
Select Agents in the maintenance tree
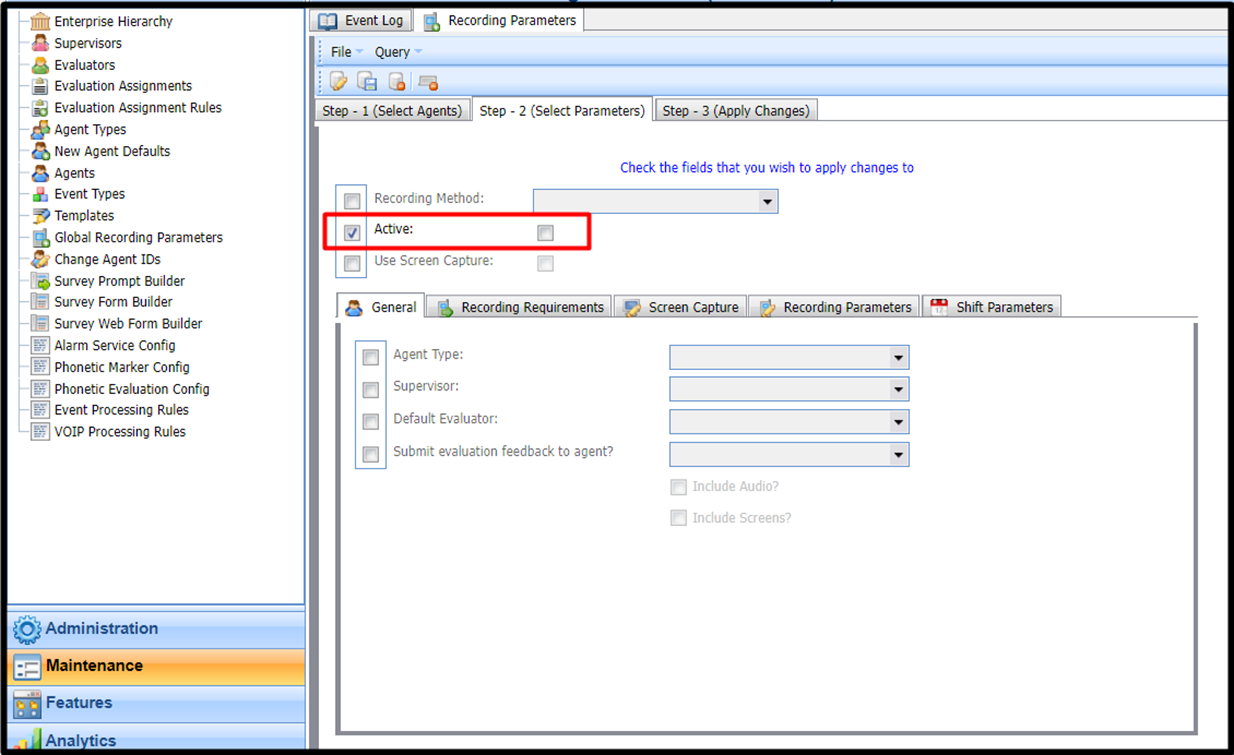tap(75, 173)
